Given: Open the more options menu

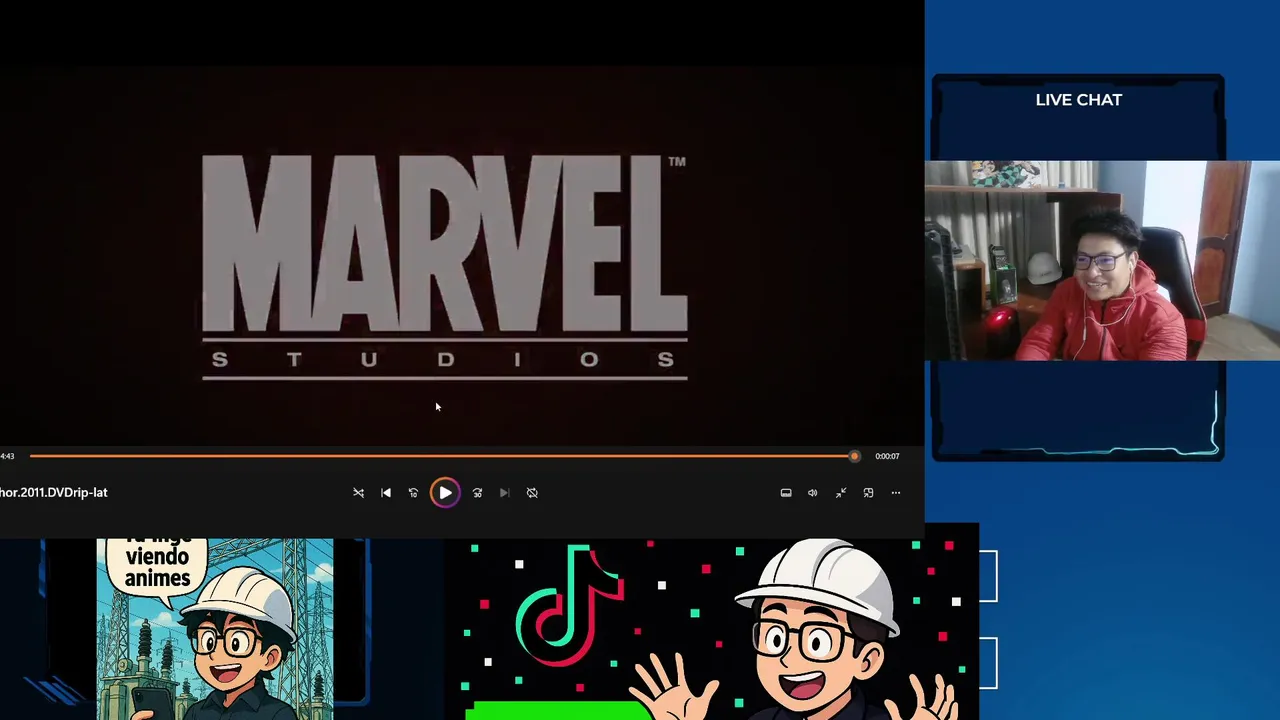Looking at the screenshot, I should (896, 492).
